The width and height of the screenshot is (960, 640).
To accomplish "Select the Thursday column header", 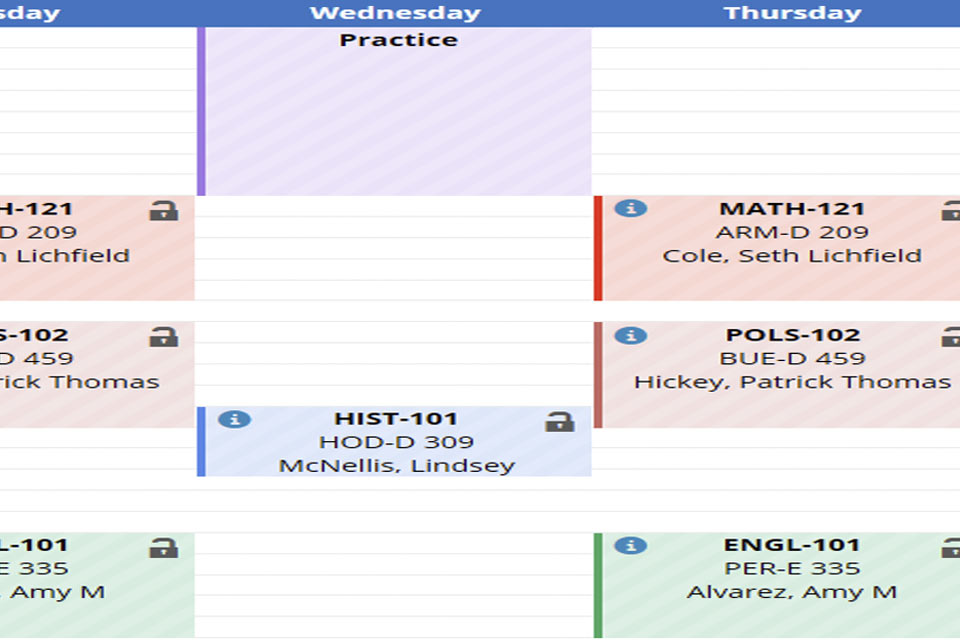I will 792,13.
